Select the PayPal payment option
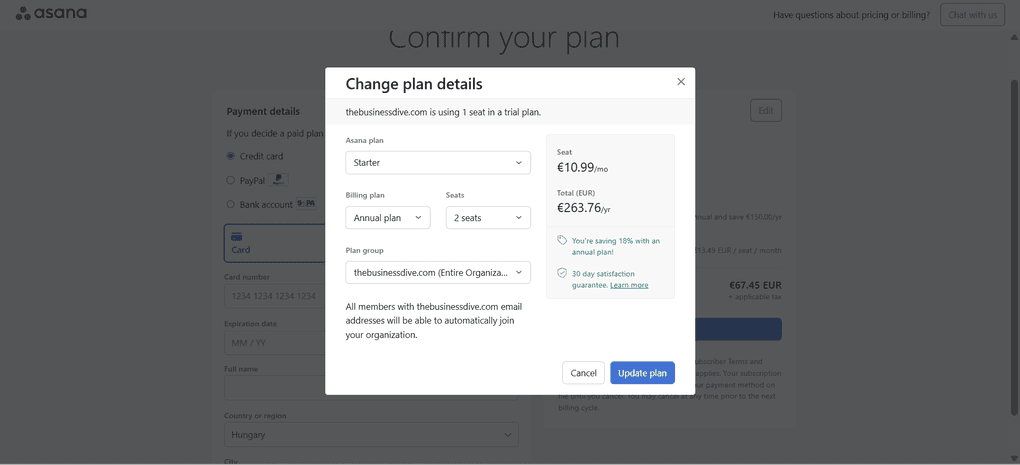Viewport: 1020px width, 465px height. [x=231, y=180]
